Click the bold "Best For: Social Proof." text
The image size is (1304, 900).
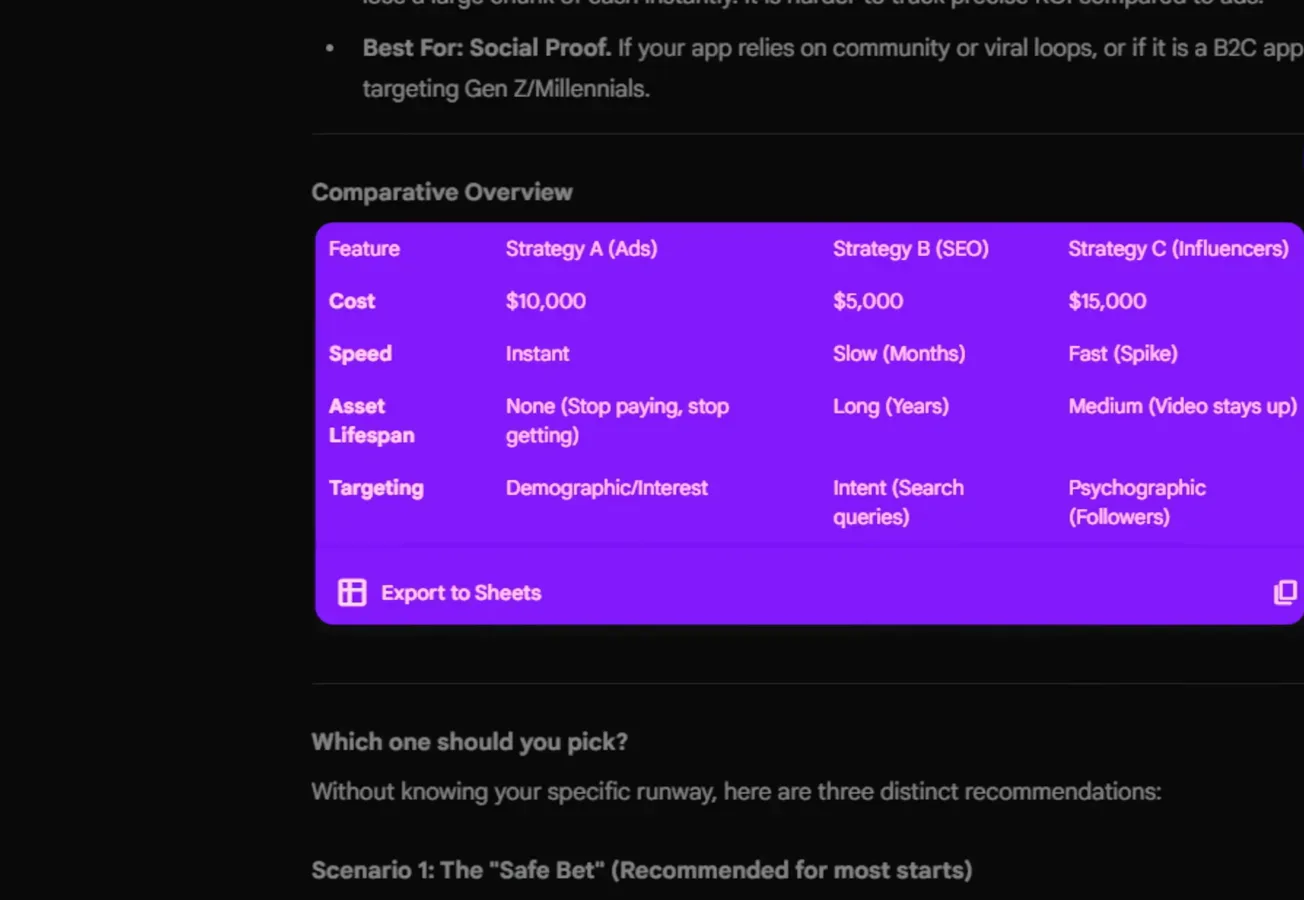coord(487,48)
